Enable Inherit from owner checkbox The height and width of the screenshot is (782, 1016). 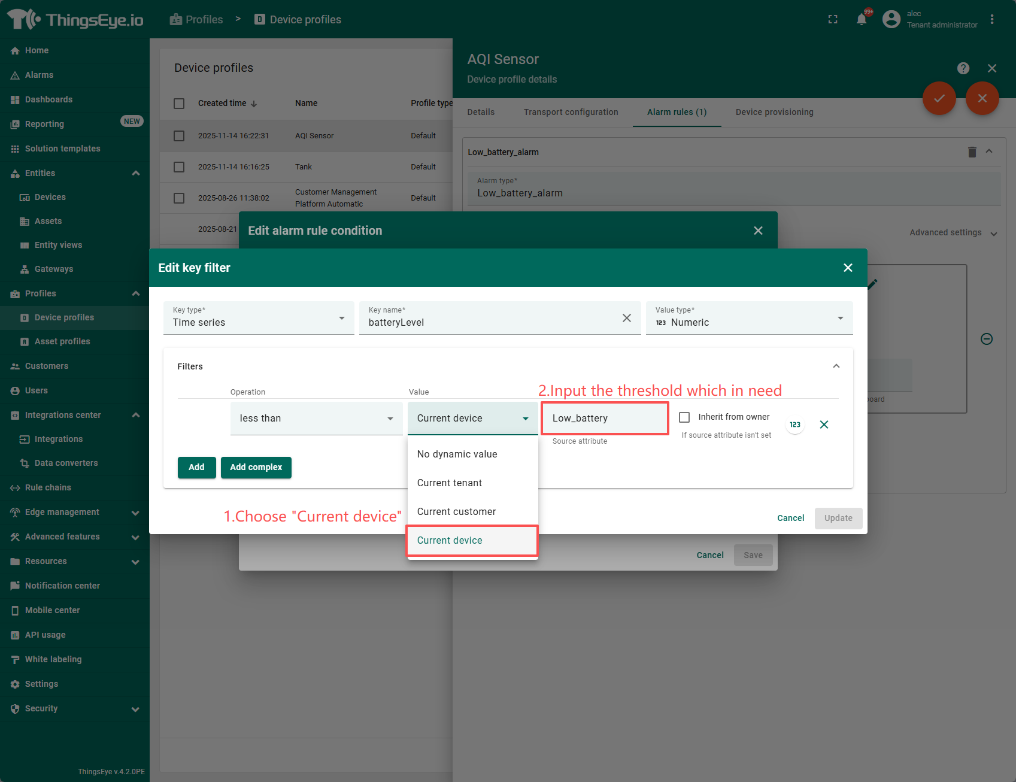(x=685, y=417)
